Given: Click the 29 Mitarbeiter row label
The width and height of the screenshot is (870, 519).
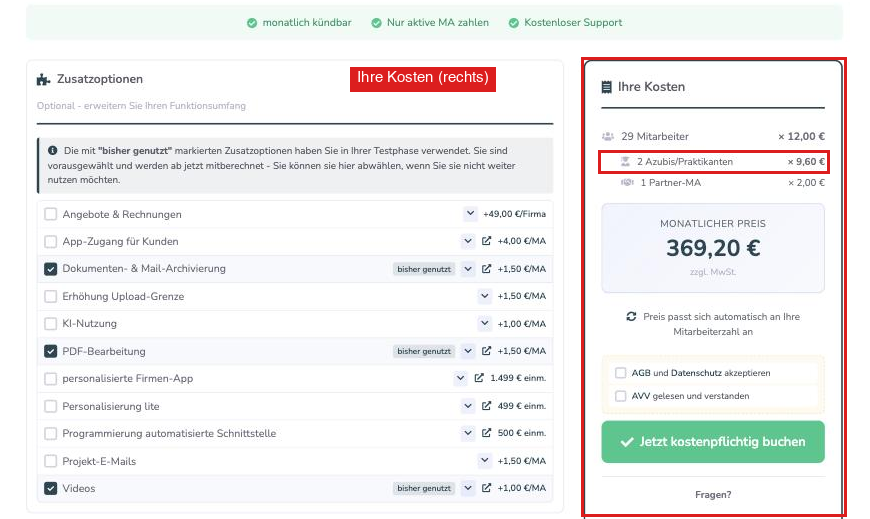Looking at the screenshot, I should (x=655, y=137).
